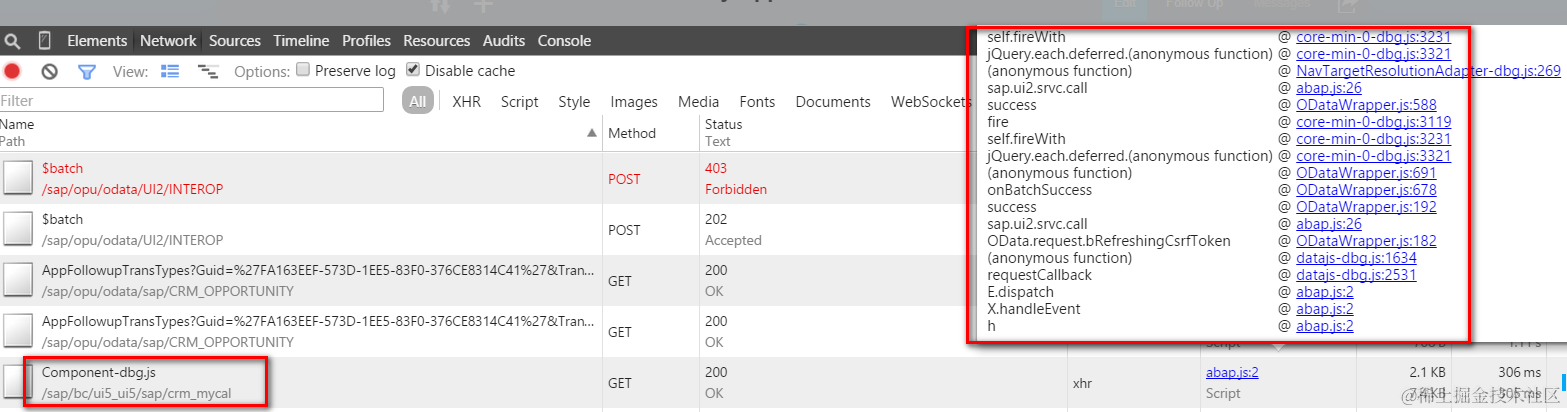Viewport: 1567px width, 412px height.
Task: Open abap.js:2 link beside X.handleEvent
Action: pos(1325,309)
